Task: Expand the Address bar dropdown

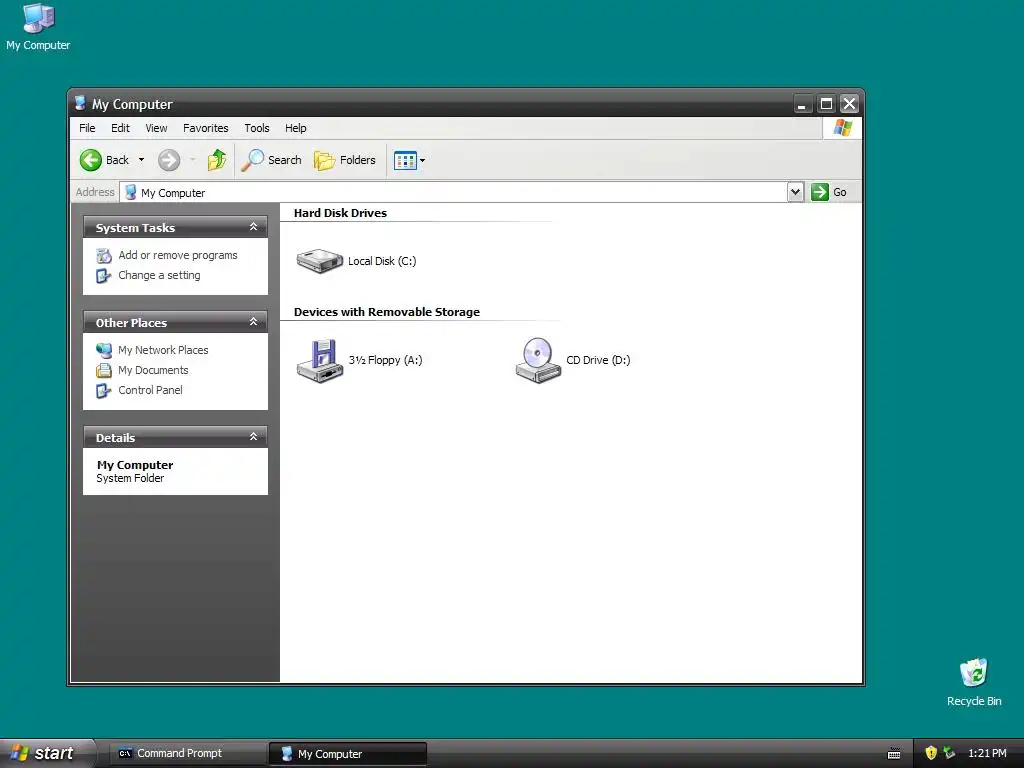Action: 795,192
